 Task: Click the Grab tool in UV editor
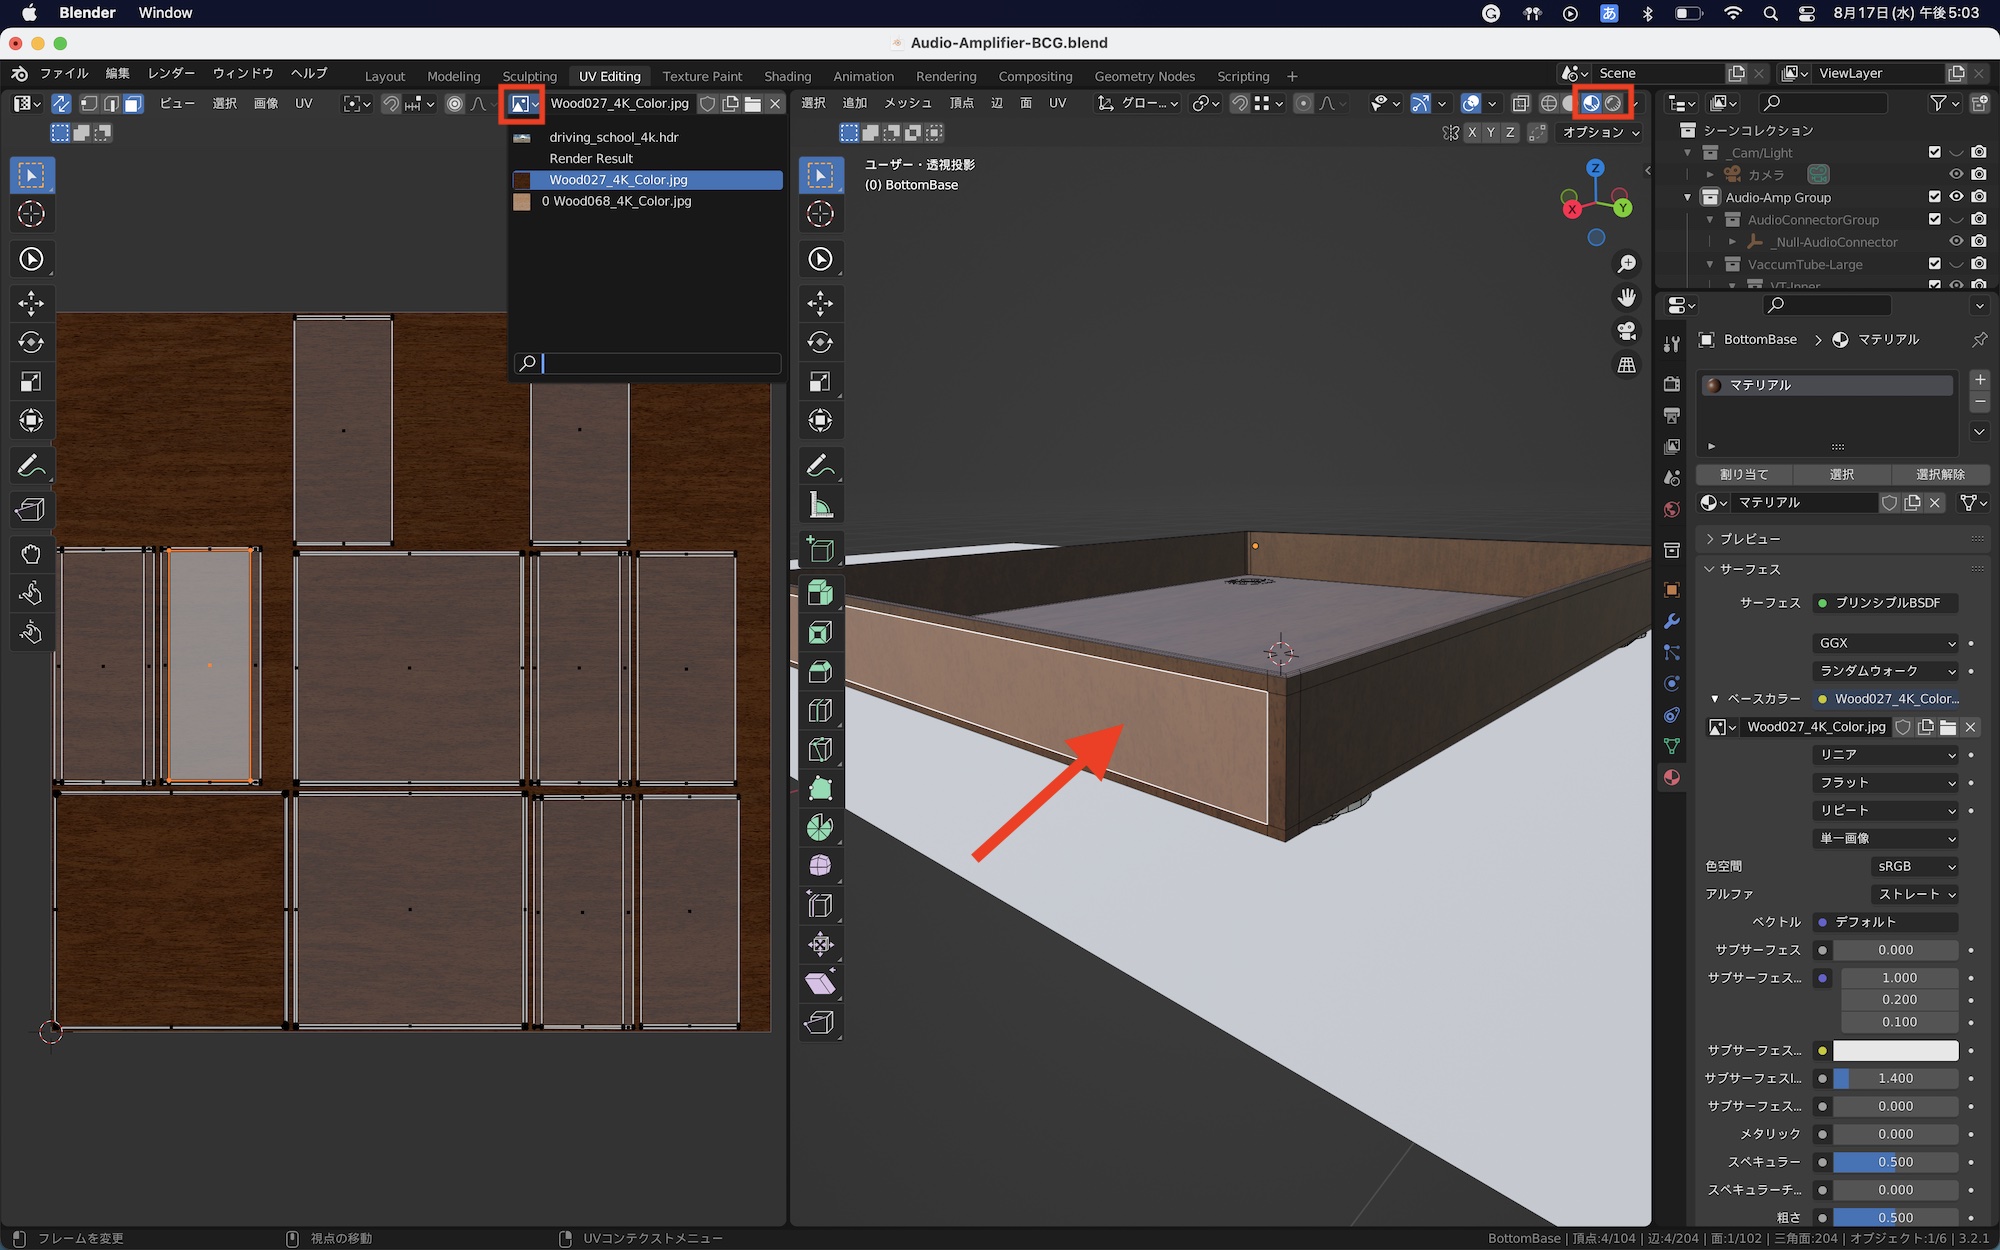pyautogui.click(x=31, y=554)
